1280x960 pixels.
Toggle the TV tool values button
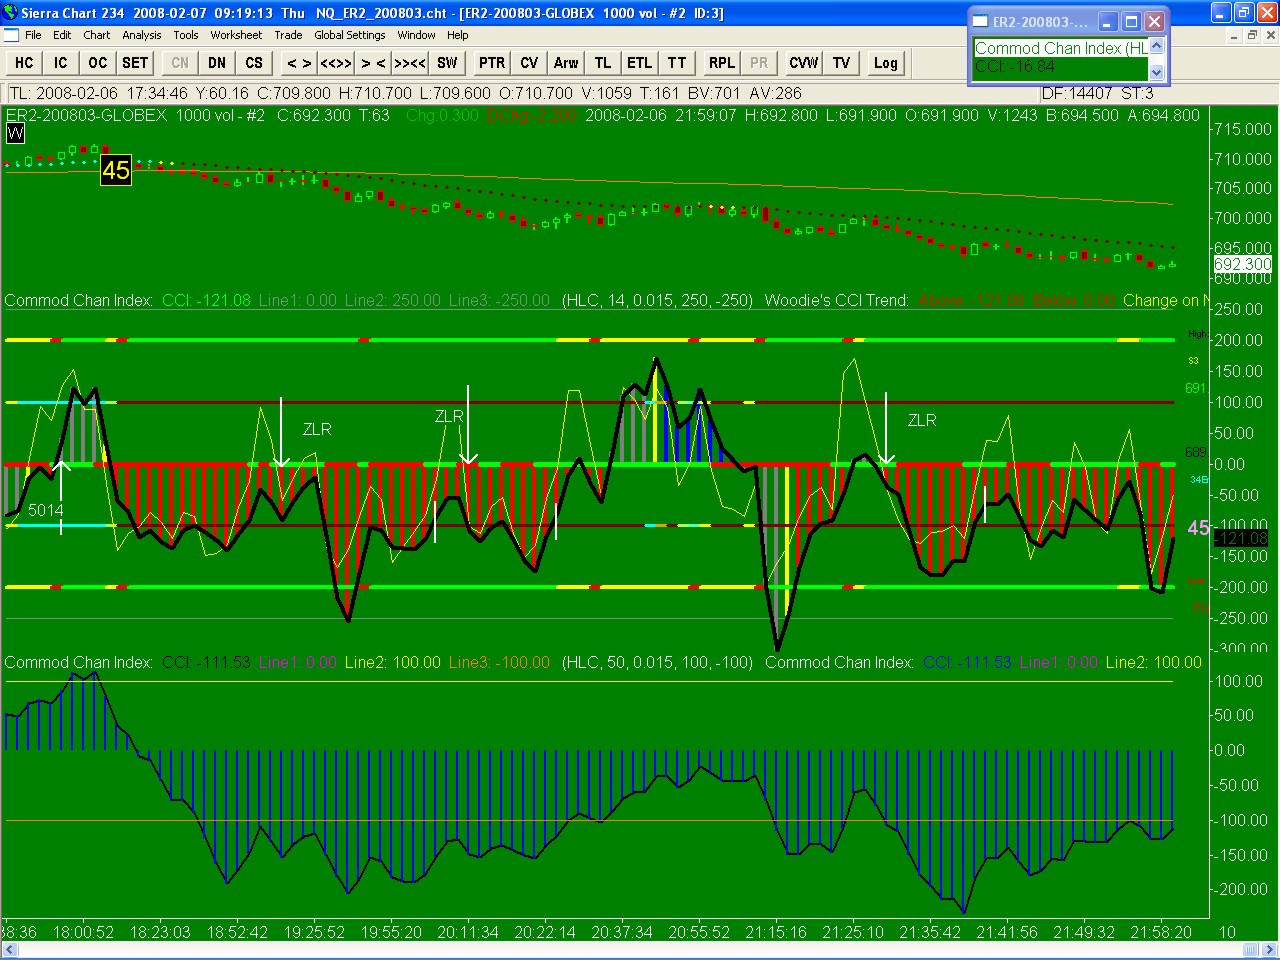(x=841, y=63)
